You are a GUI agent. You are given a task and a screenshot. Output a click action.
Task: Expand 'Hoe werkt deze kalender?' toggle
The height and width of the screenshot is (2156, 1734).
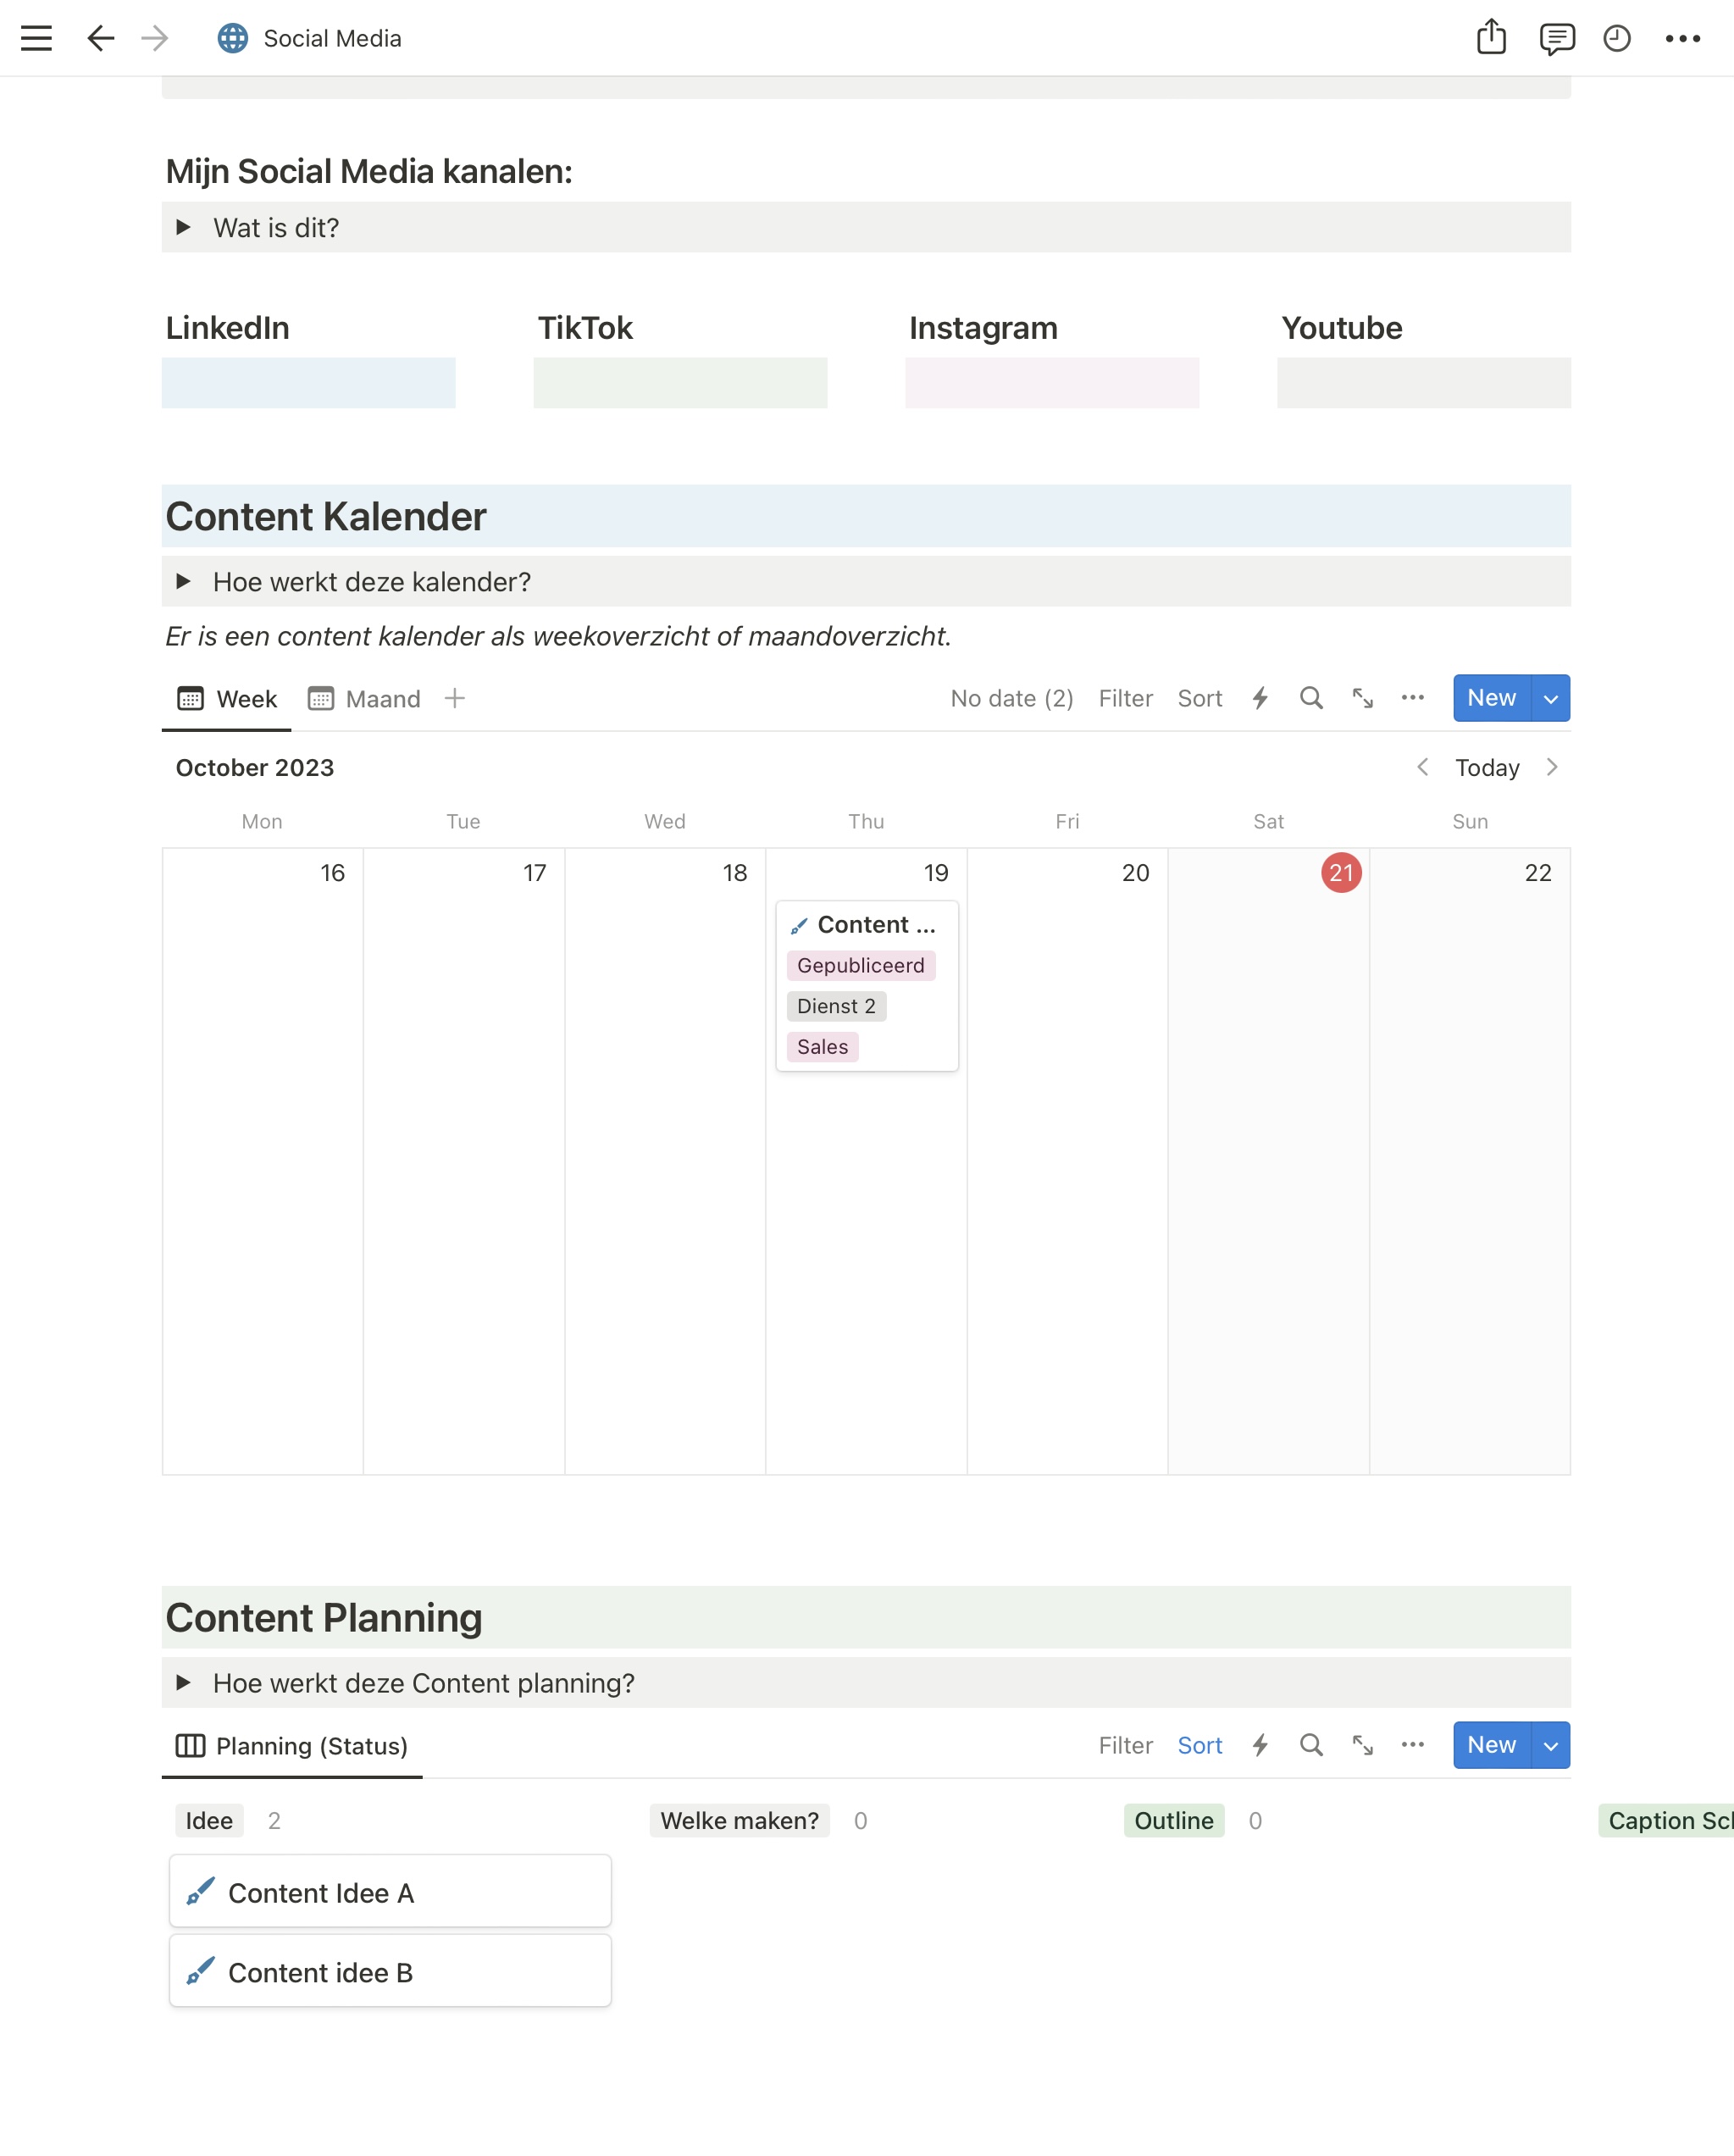183,581
